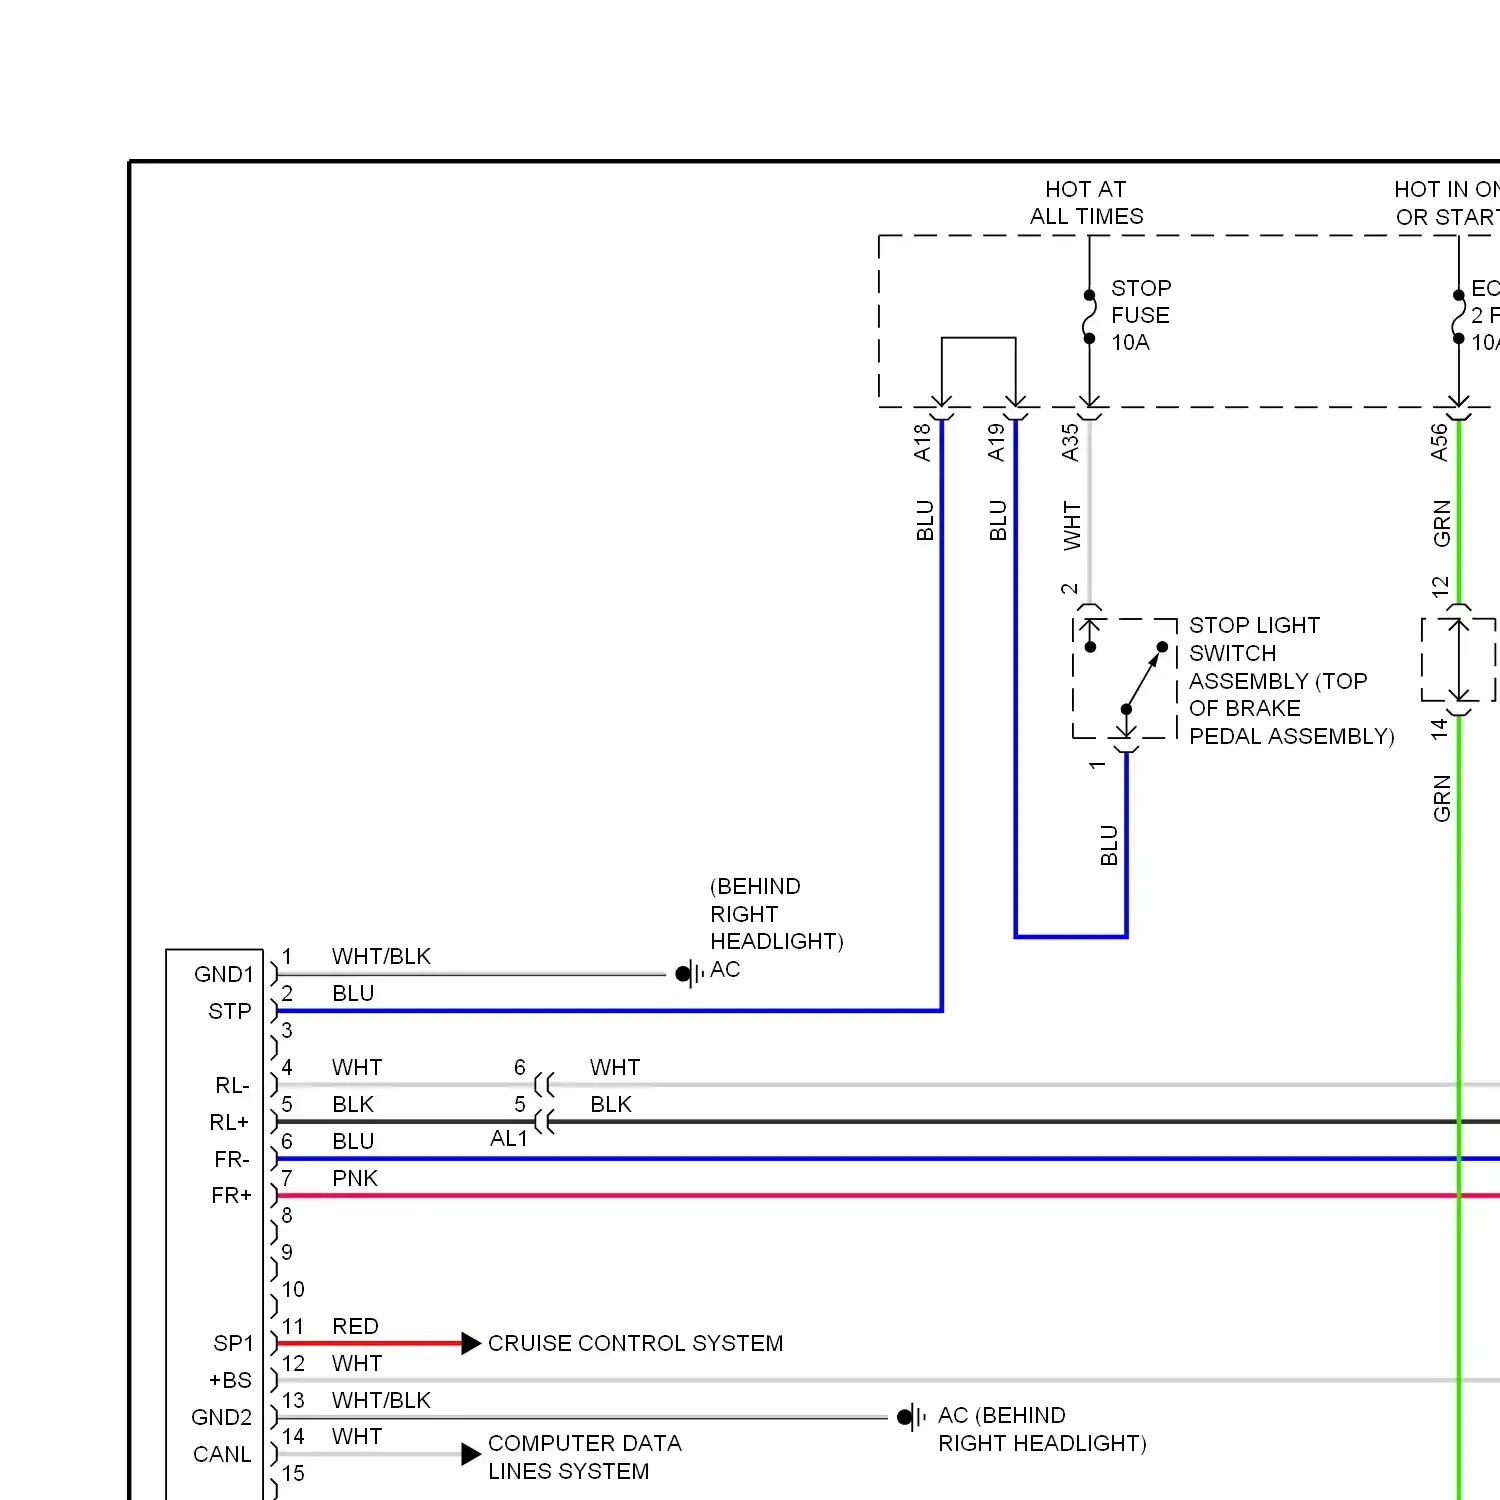Click the SP1 terminal label
Viewport: 1500px width, 1500px height.
pyautogui.click(x=233, y=1344)
